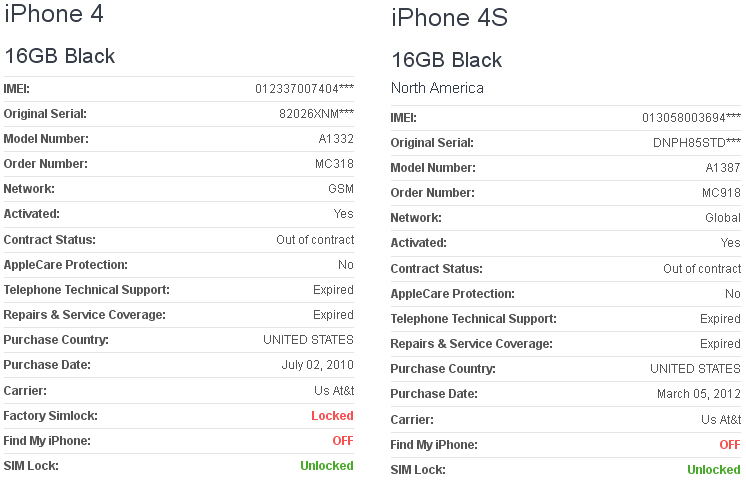The image size is (746, 481).
Task: Click model number A1332
Action: coord(336,139)
